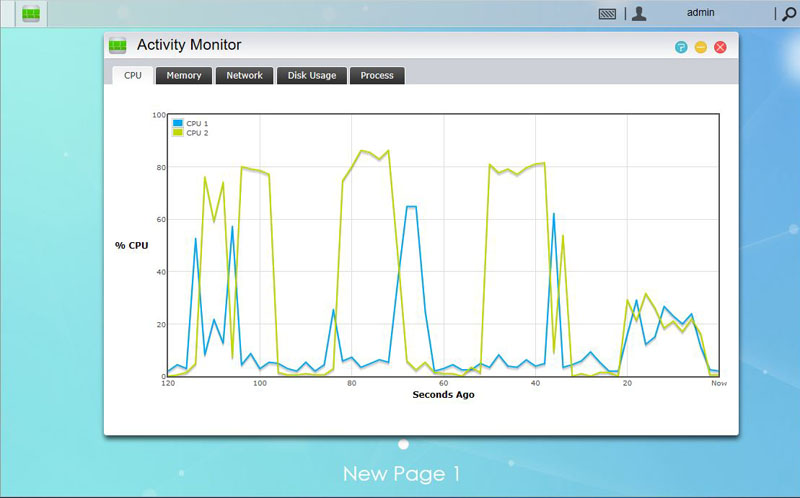Viewport: 800px width, 498px height.
Task: Click the admin username label
Action: [x=701, y=13]
